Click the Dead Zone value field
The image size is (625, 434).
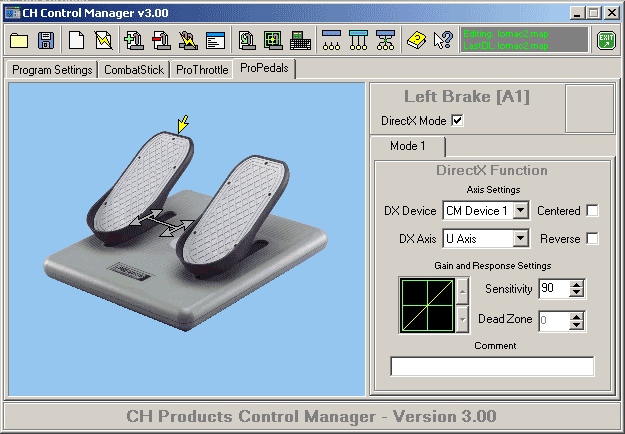tap(554, 321)
